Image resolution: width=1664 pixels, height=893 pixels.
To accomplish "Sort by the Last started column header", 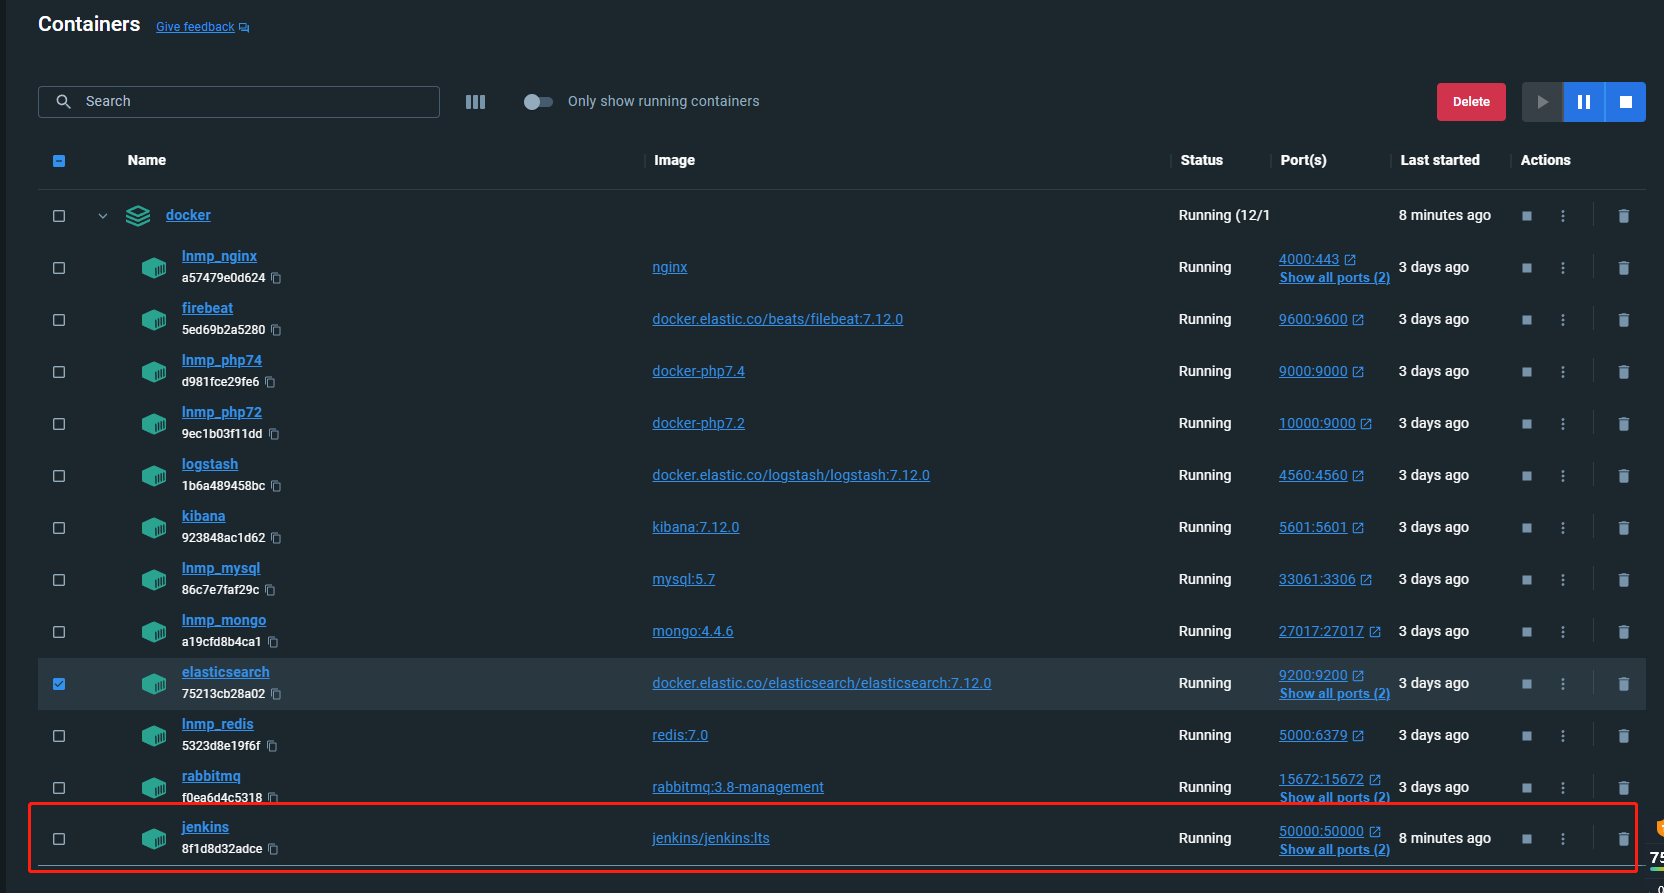I will pos(1440,160).
